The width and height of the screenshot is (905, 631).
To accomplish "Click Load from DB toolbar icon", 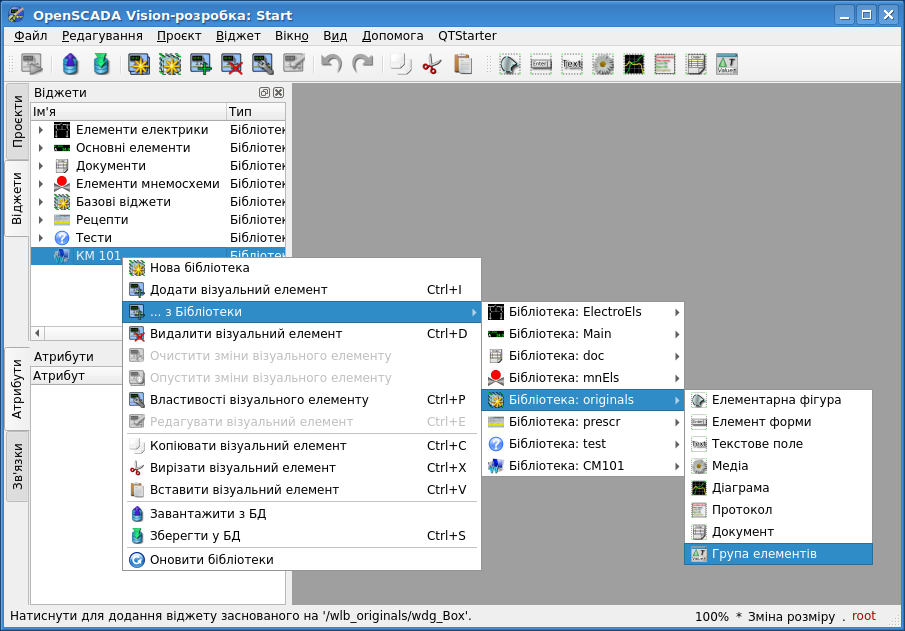I will pos(70,65).
